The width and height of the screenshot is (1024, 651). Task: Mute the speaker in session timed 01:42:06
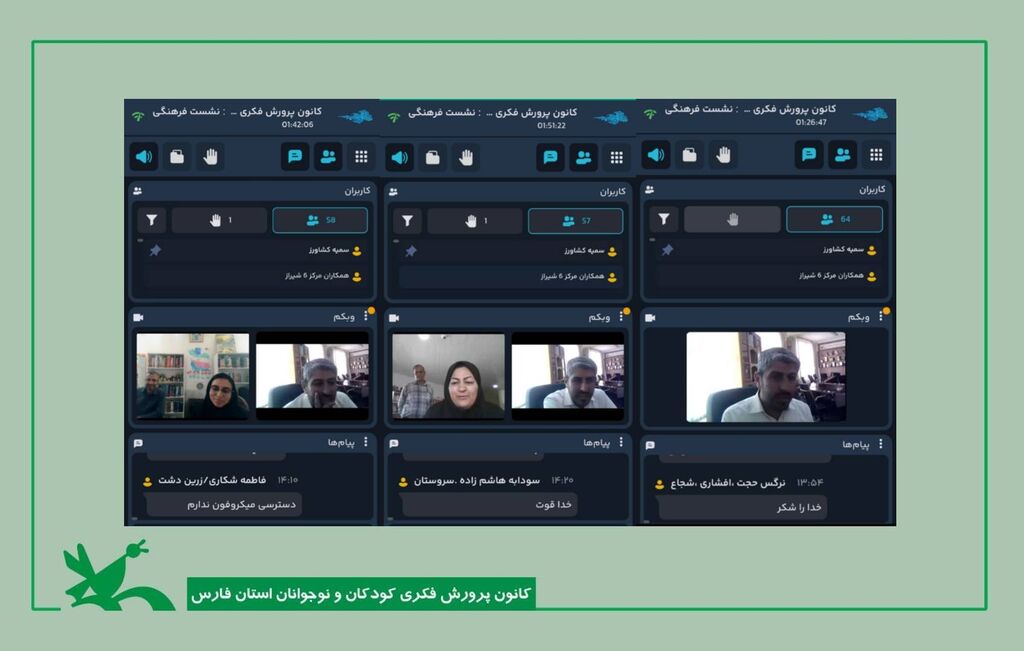point(144,157)
